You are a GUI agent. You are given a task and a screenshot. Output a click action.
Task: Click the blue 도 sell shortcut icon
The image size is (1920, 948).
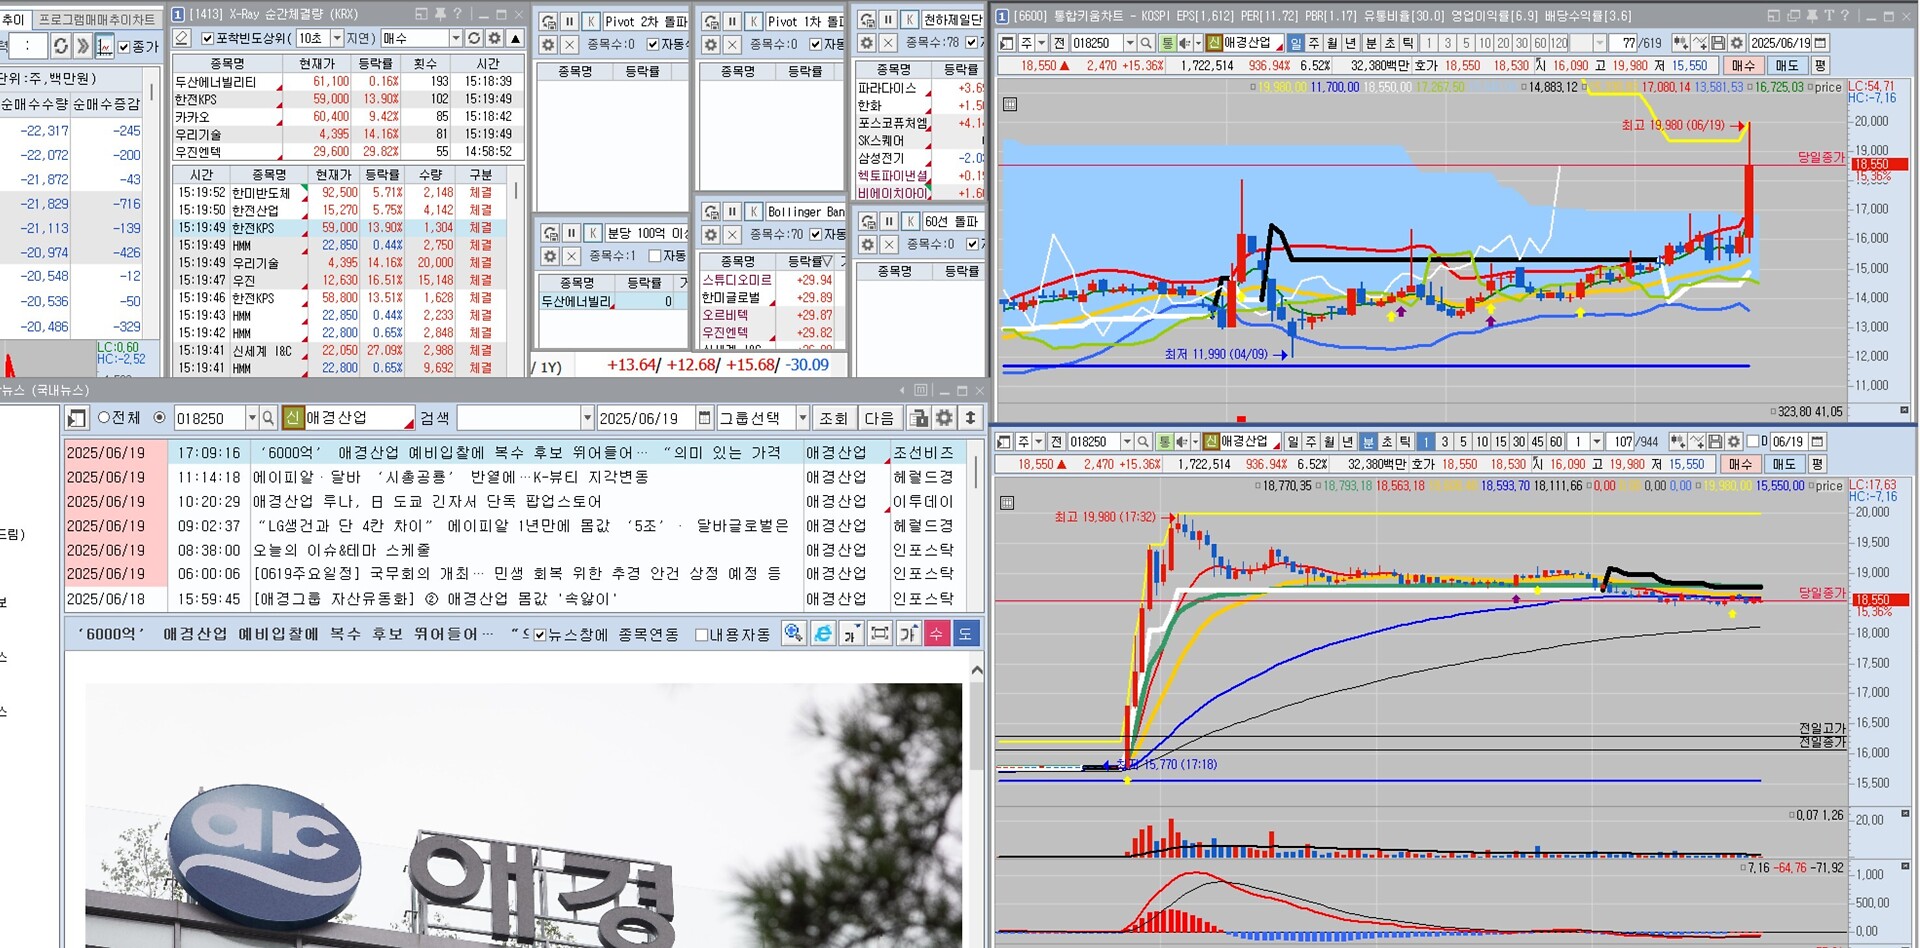pos(966,634)
